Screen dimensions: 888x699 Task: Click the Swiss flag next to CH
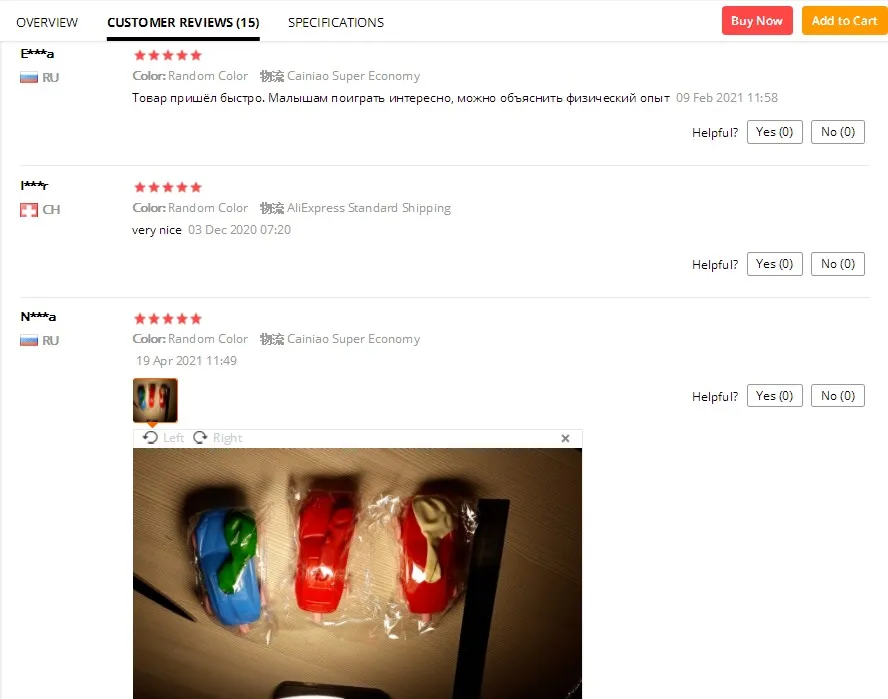tap(29, 210)
